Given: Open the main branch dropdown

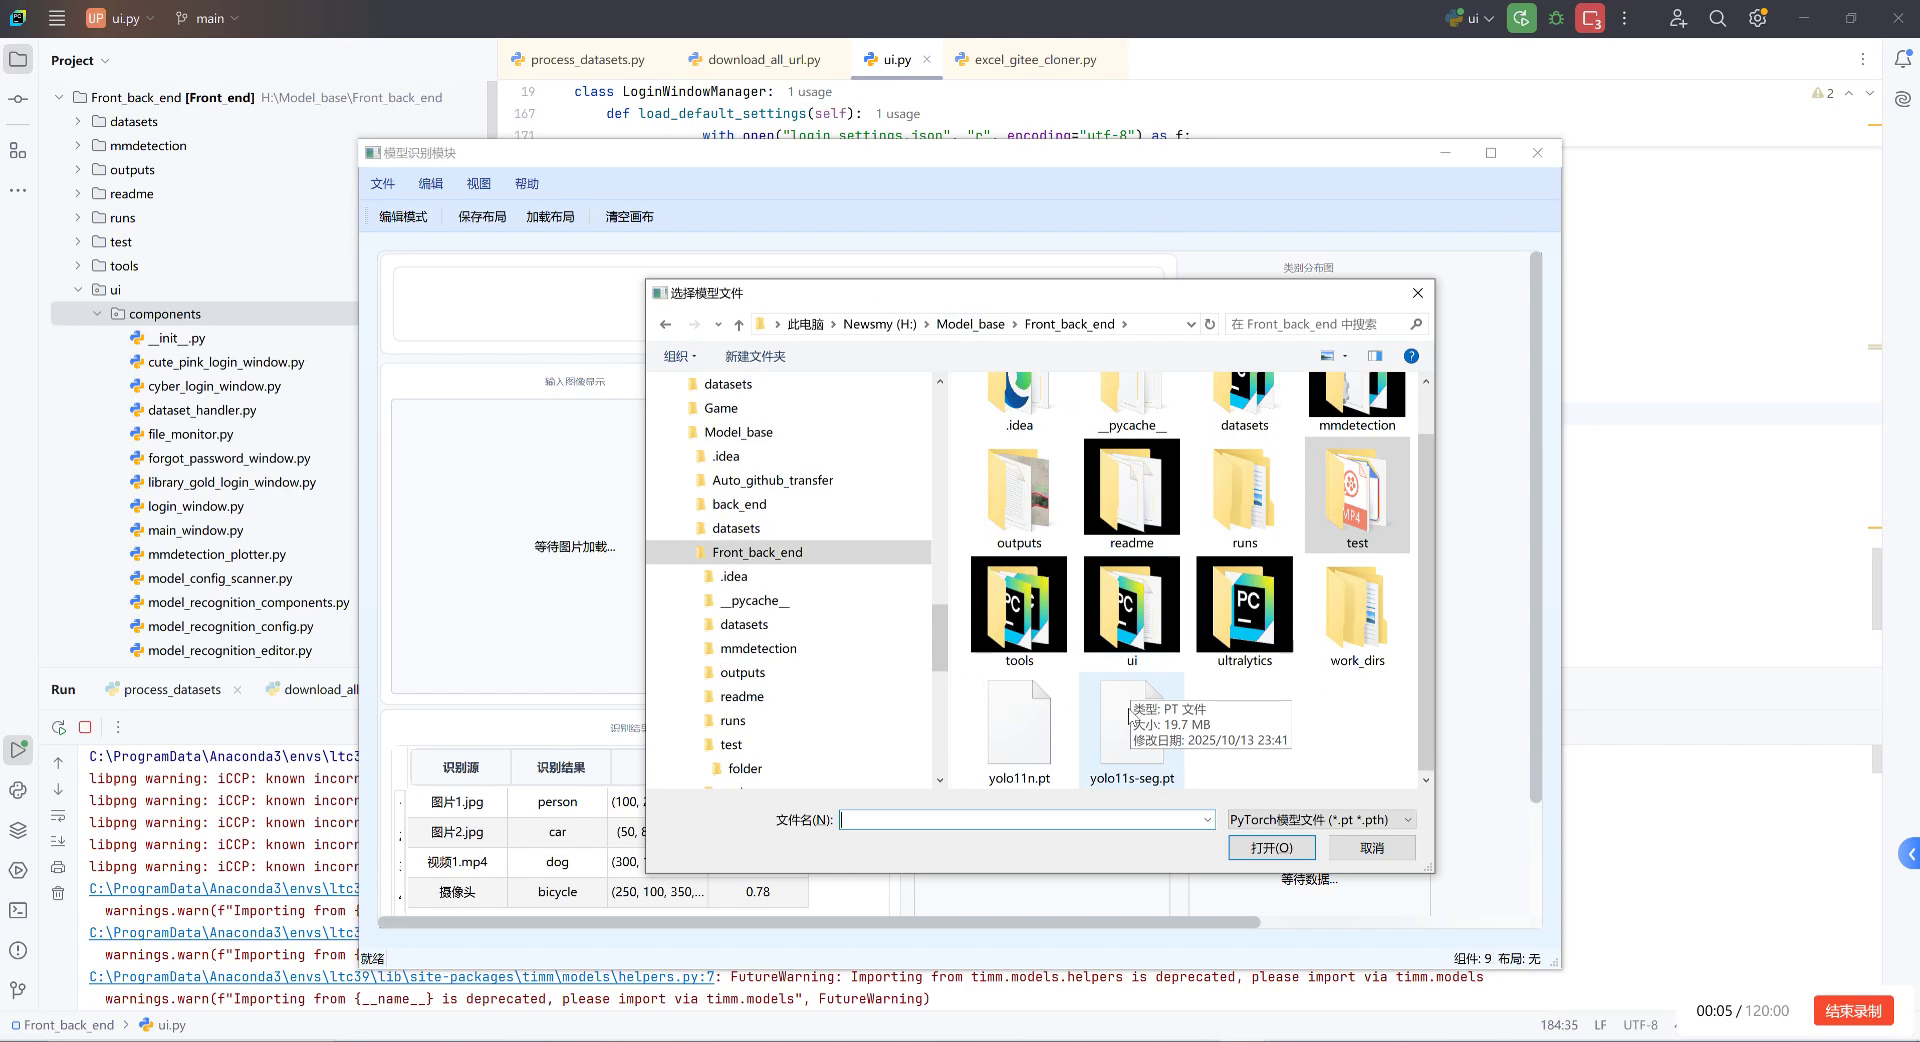Looking at the screenshot, I should coord(207,18).
